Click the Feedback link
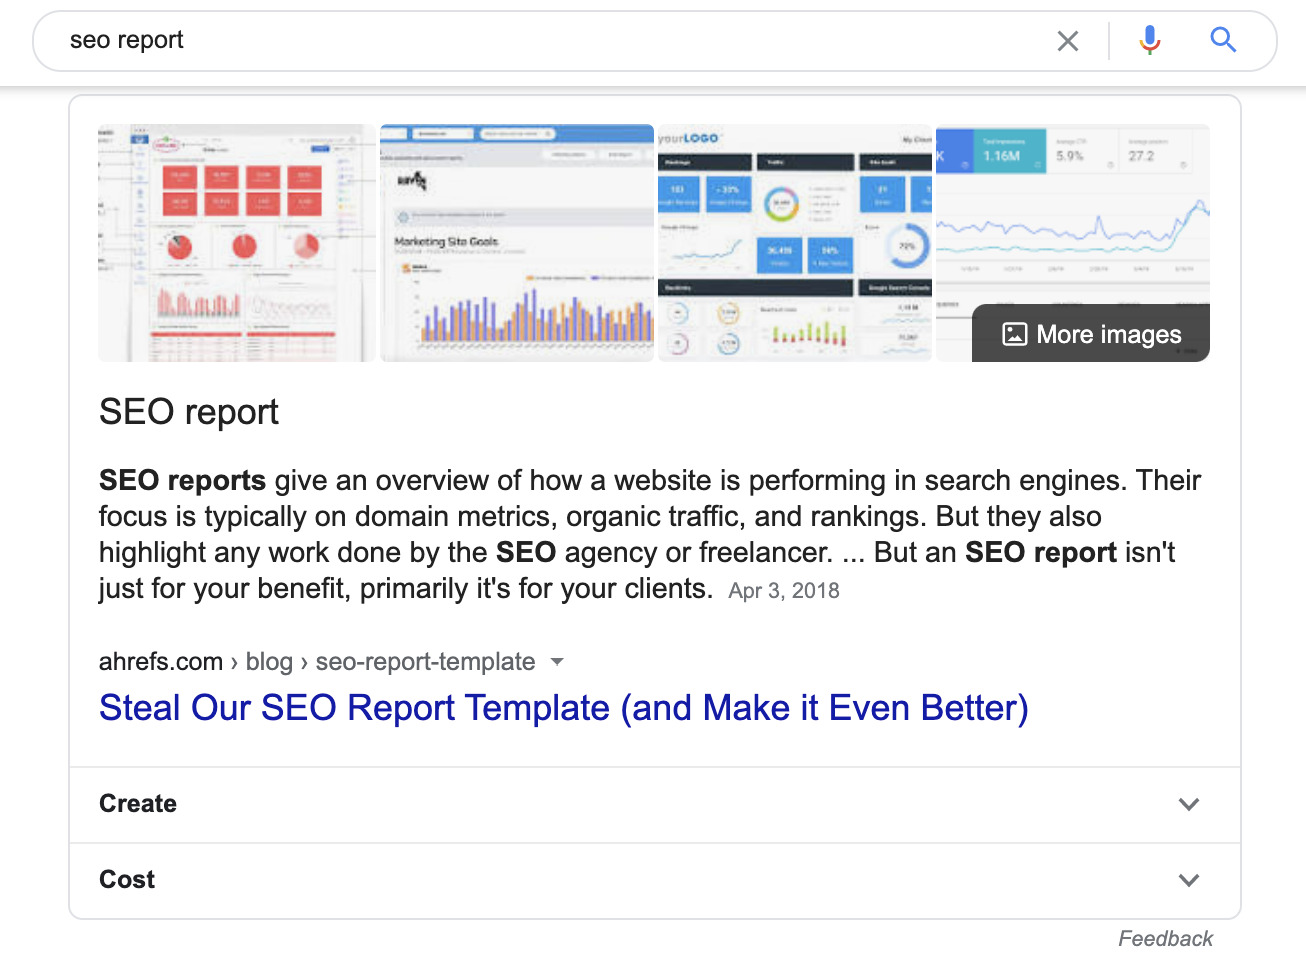This screenshot has width=1306, height=974. 1166,938
